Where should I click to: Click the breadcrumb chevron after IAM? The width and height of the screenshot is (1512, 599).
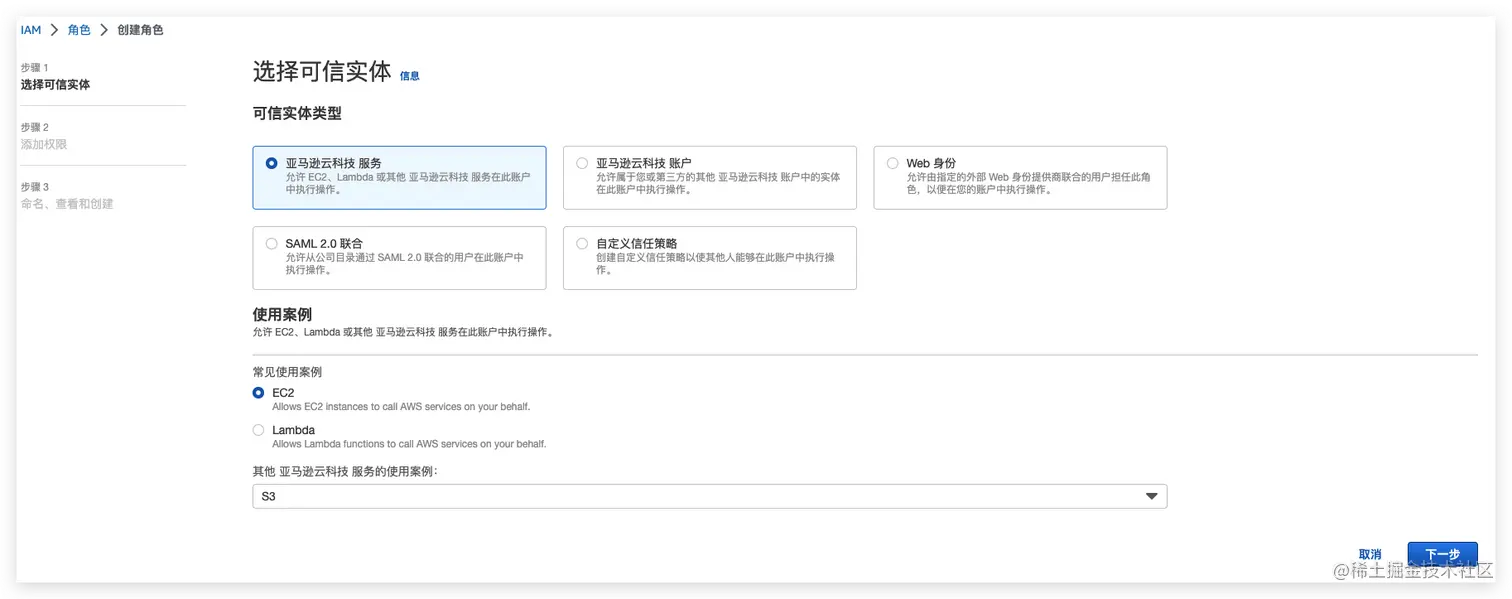point(54,30)
